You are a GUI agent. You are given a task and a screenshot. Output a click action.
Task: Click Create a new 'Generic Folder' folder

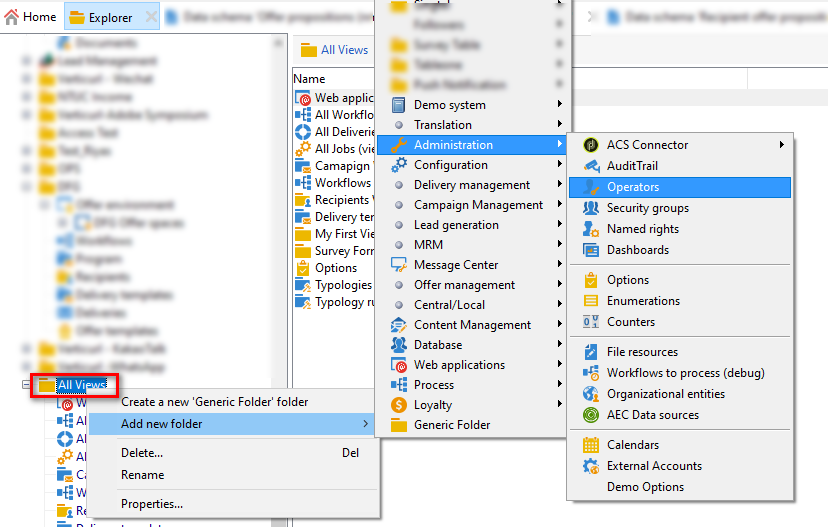214,402
